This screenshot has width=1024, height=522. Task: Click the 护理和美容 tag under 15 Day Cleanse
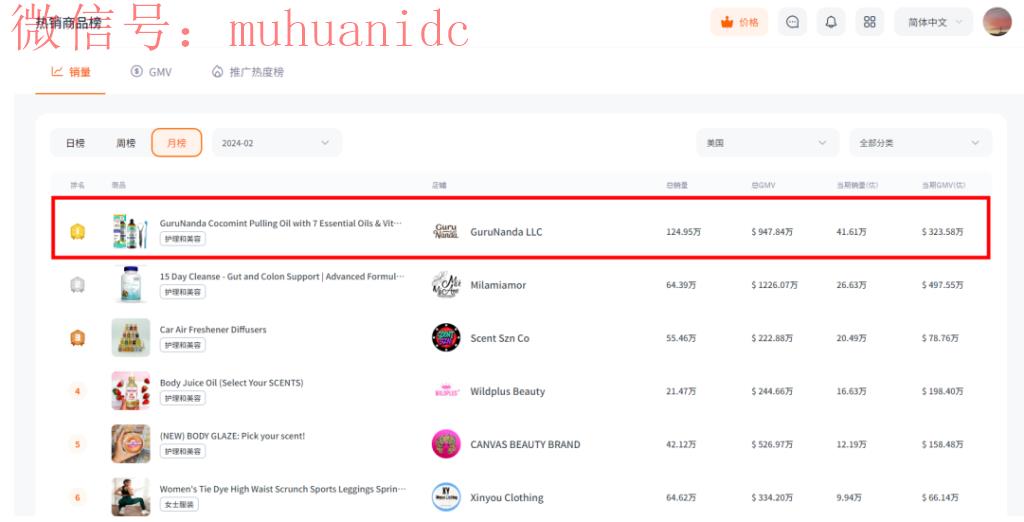[183, 292]
